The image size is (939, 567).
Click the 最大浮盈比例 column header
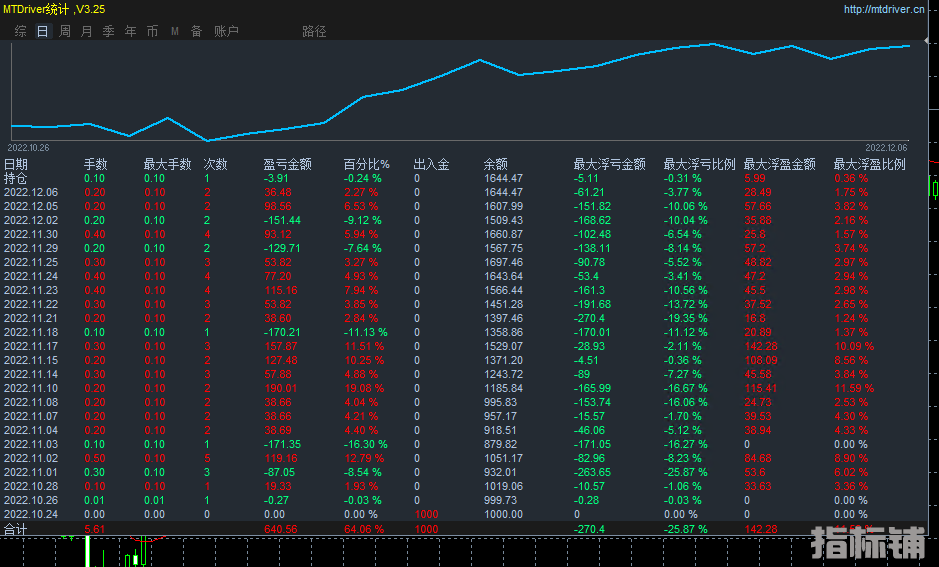pyautogui.click(x=870, y=164)
